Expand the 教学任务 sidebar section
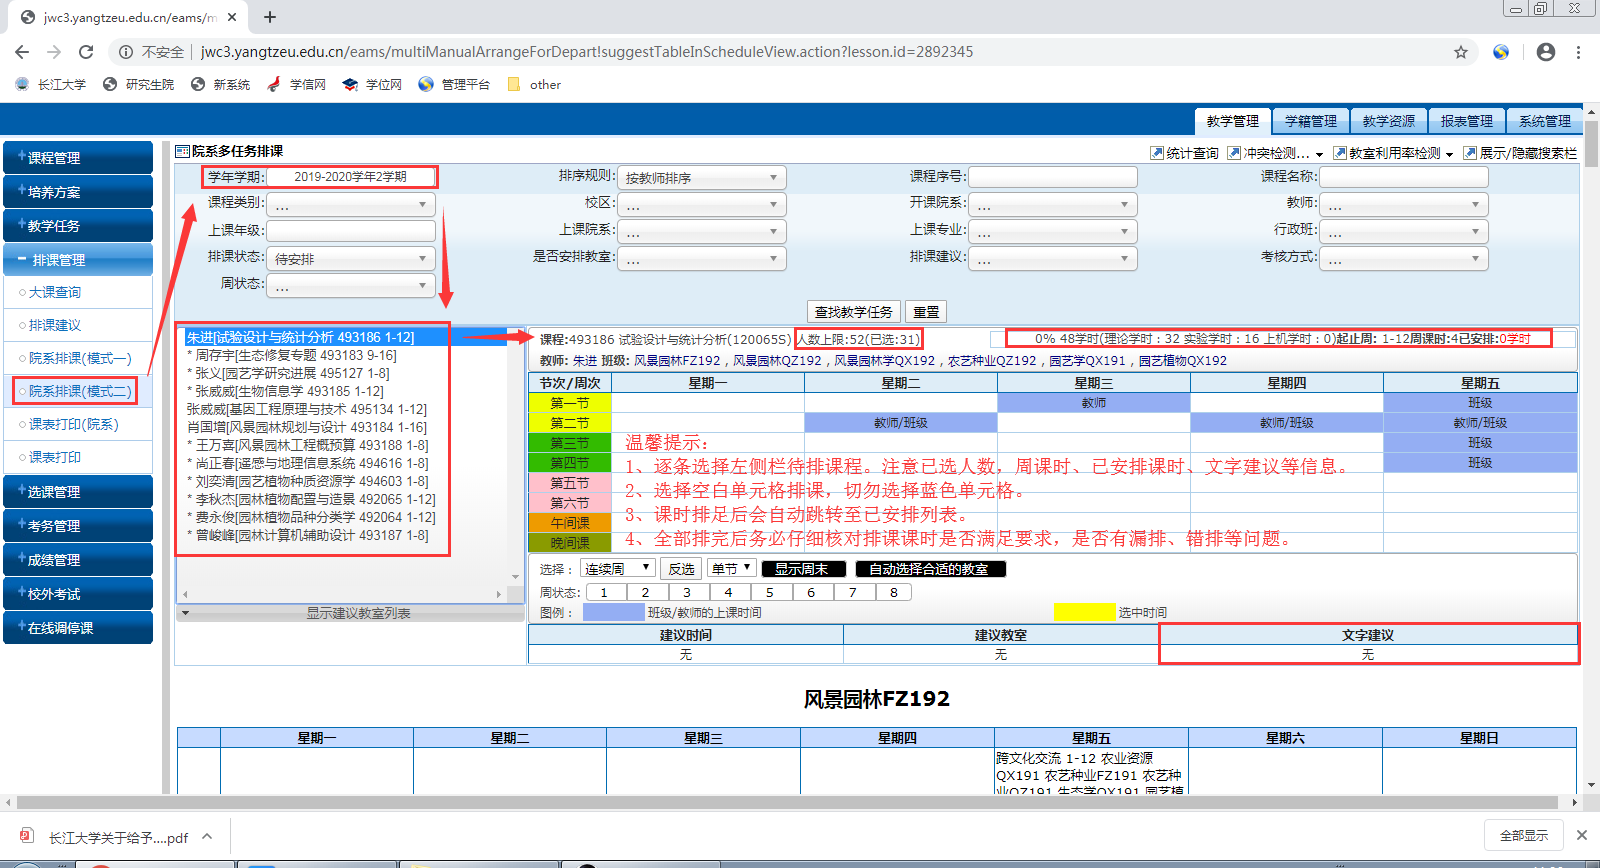The image size is (1600, 868). (x=78, y=226)
